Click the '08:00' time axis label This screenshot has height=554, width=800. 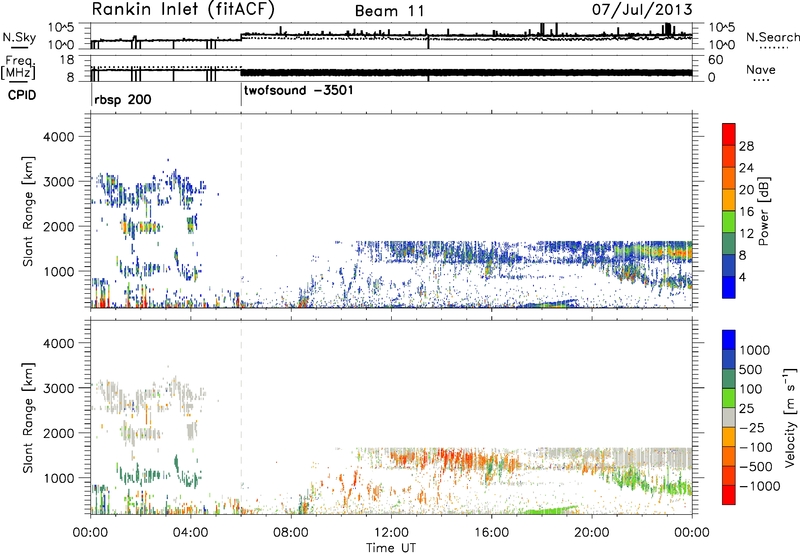click(291, 533)
